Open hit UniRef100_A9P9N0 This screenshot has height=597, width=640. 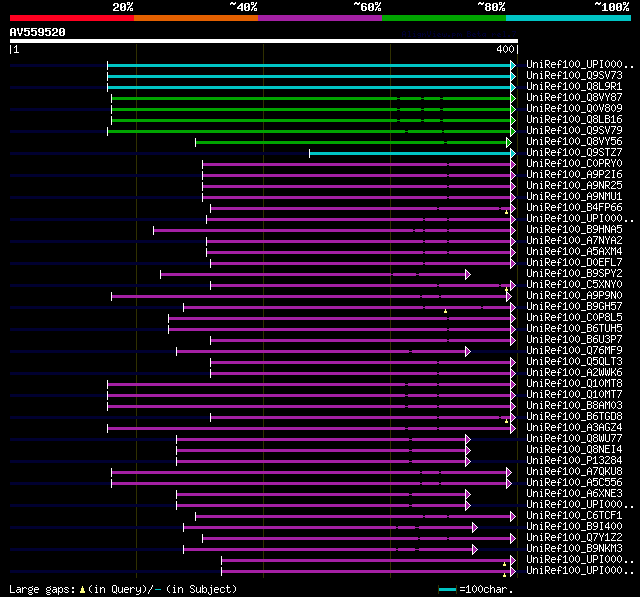coord(574,296)
